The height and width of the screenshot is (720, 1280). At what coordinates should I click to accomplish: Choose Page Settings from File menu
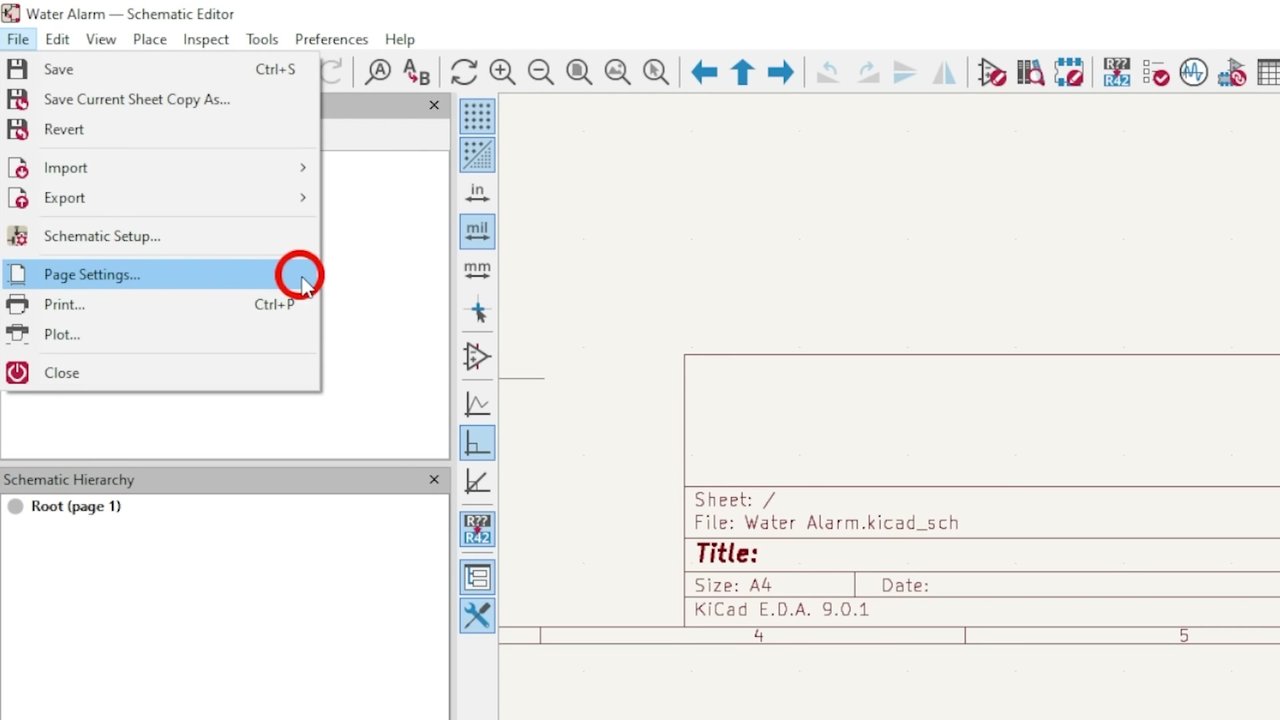point(160,274)
